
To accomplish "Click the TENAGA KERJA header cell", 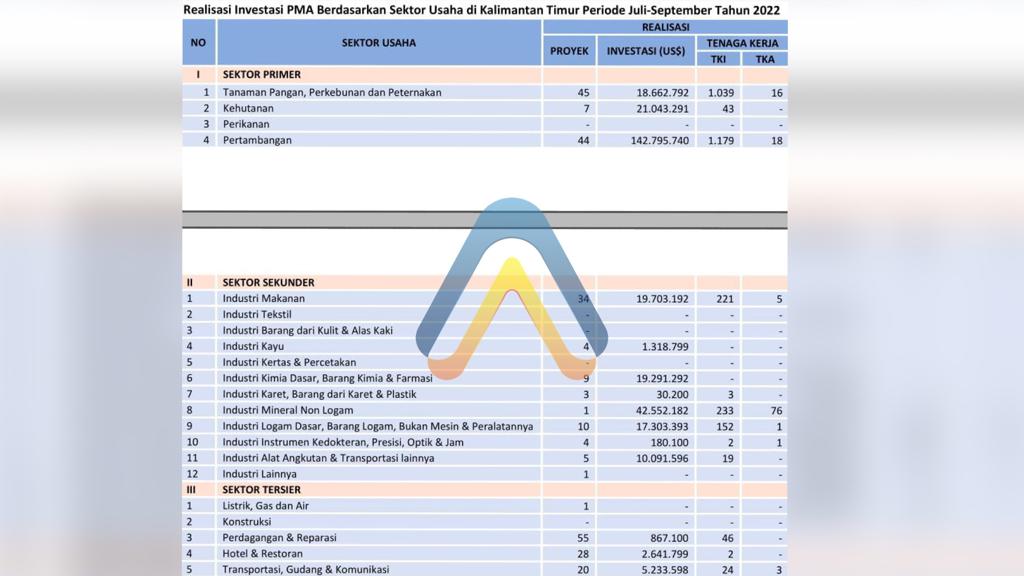I will (741, 43).
